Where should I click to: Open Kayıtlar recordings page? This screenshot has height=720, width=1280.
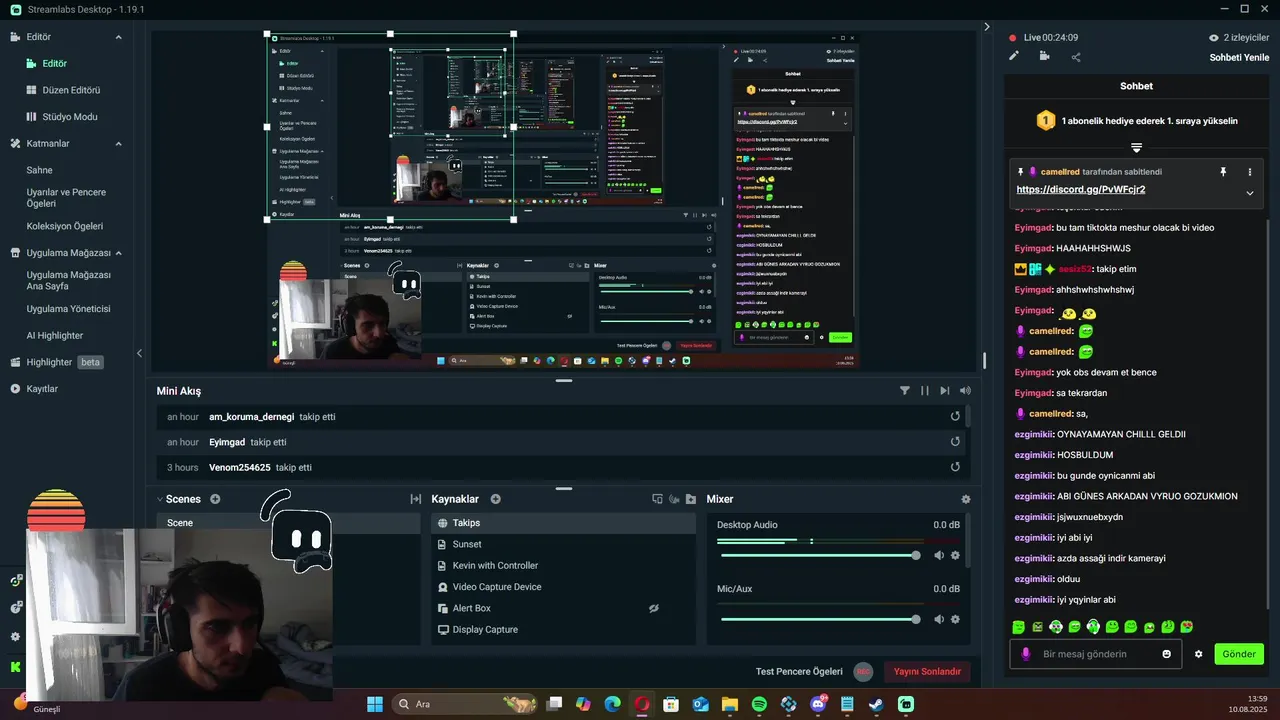point(42,389)
